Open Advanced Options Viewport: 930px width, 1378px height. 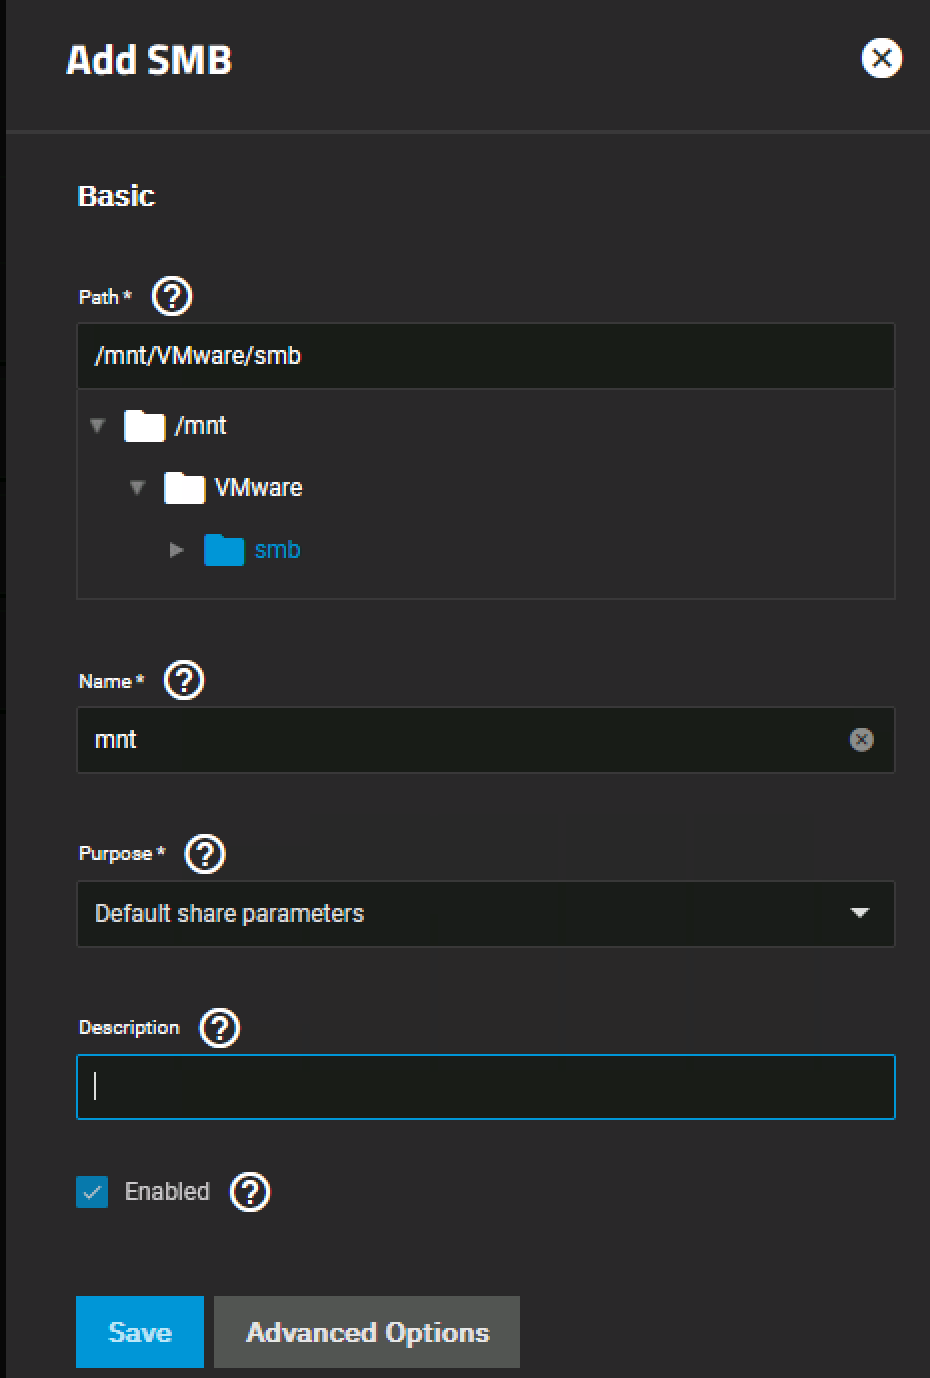pos(367,1332)
